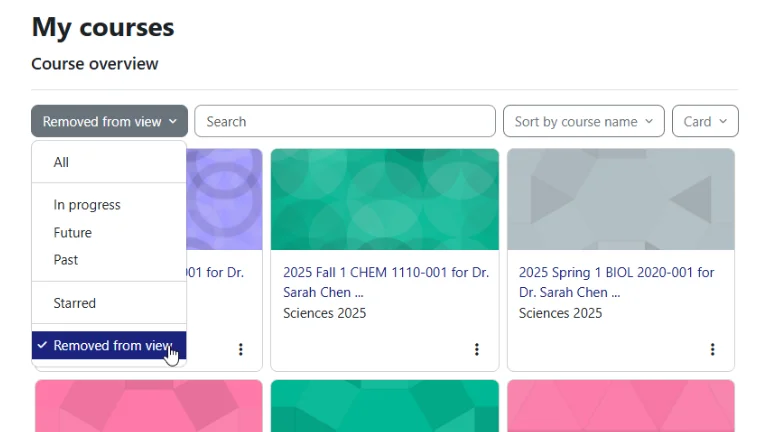Open actions menu for BIOL 2020-001 card
This screenshot has height=432, width=768.
pyautogui.click(x=713, y=349)
